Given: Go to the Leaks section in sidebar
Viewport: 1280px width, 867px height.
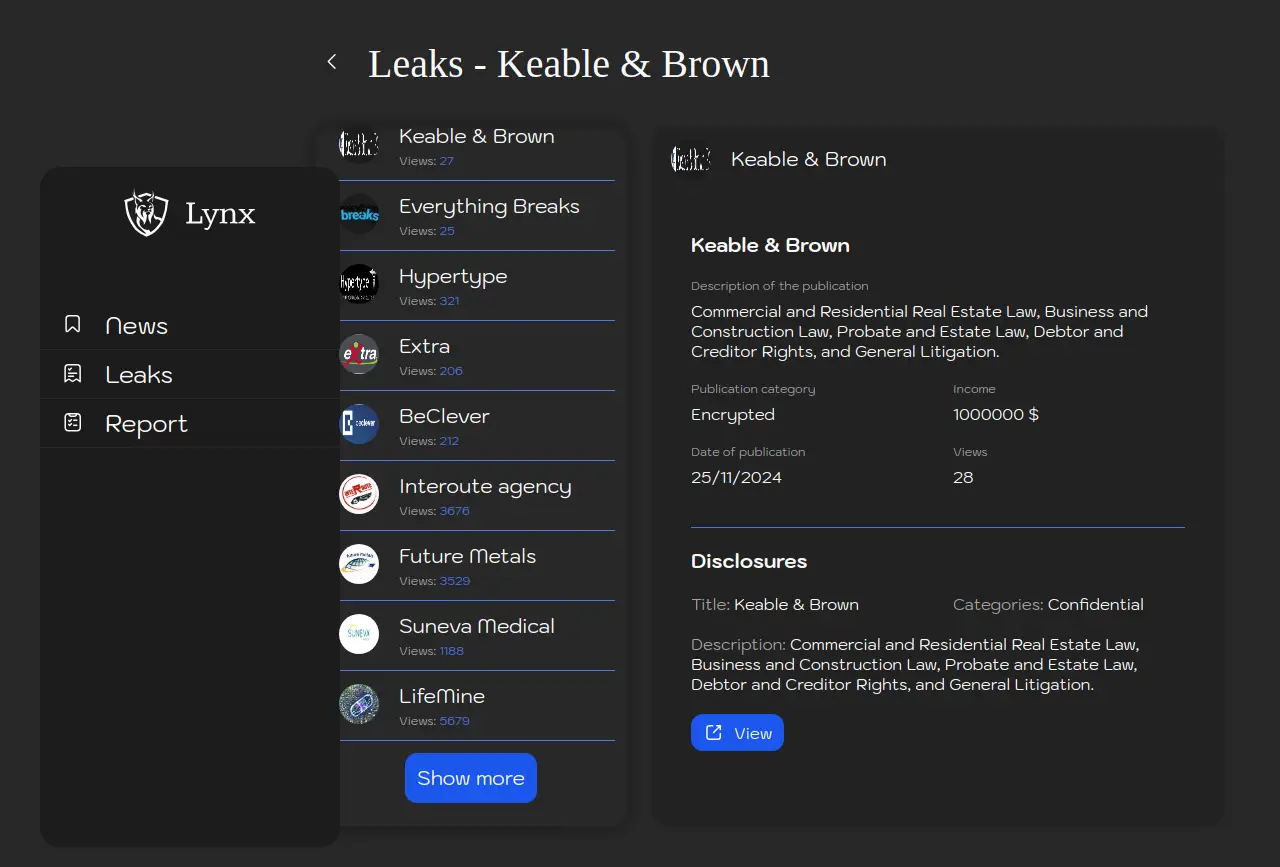Looking at the screenshot, I should pos(139,375).
